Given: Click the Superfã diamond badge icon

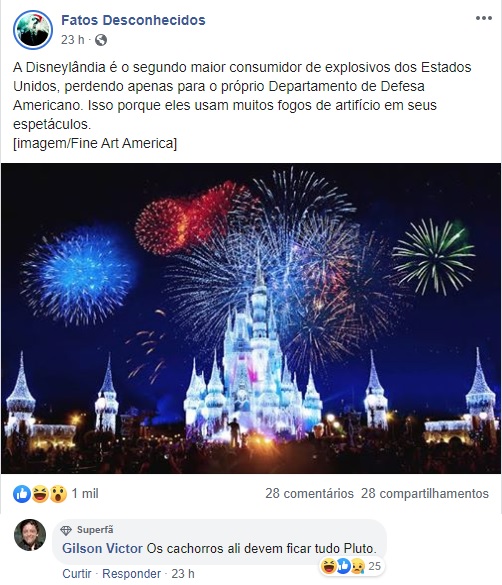Looking at the screenshot, I should pos(66,530).
